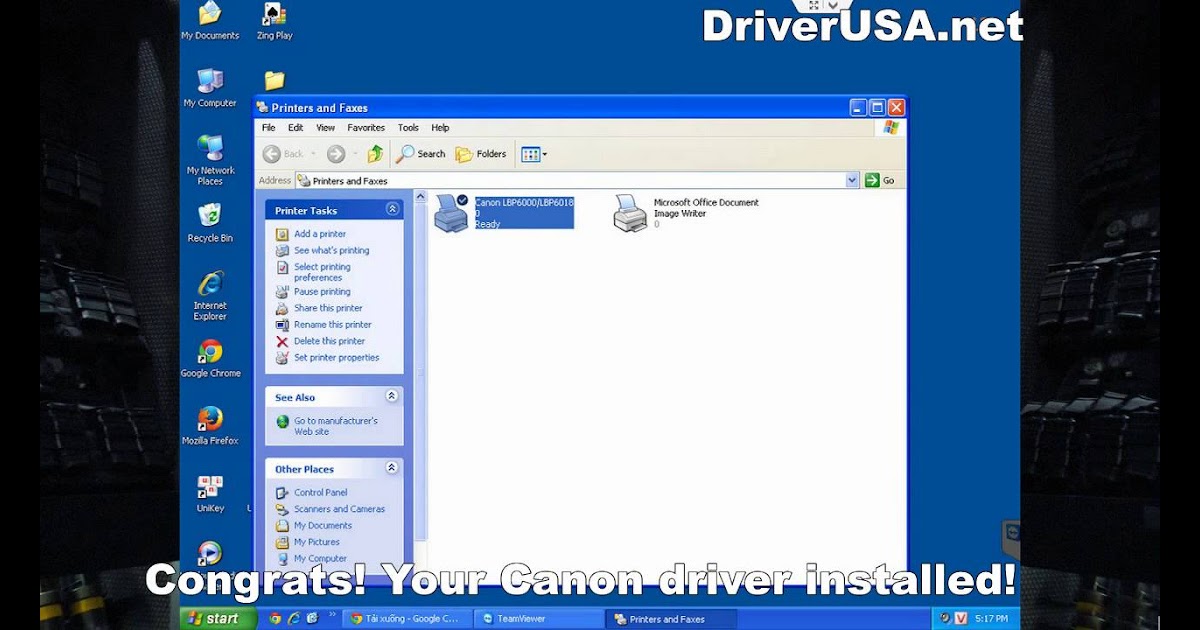Image resolution: width=1200 pixels, height=630 pixels.
Task: Click Set printer properties task
Action: click(x=337, y=358)
